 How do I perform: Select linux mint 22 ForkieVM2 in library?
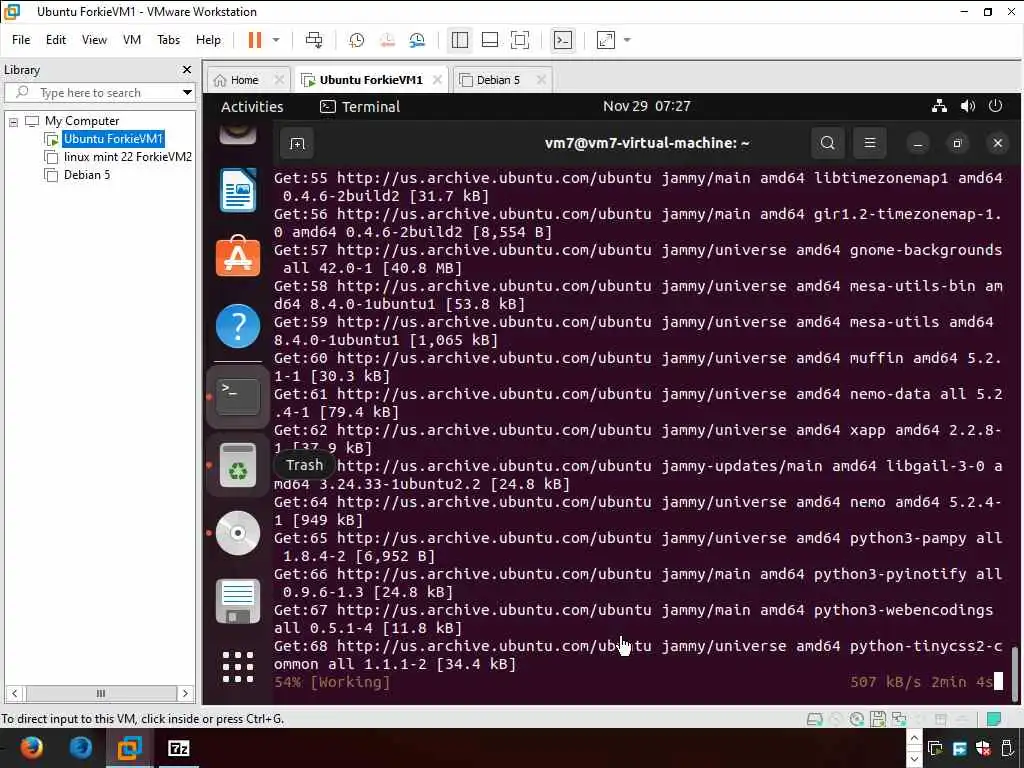coord(127,157)
